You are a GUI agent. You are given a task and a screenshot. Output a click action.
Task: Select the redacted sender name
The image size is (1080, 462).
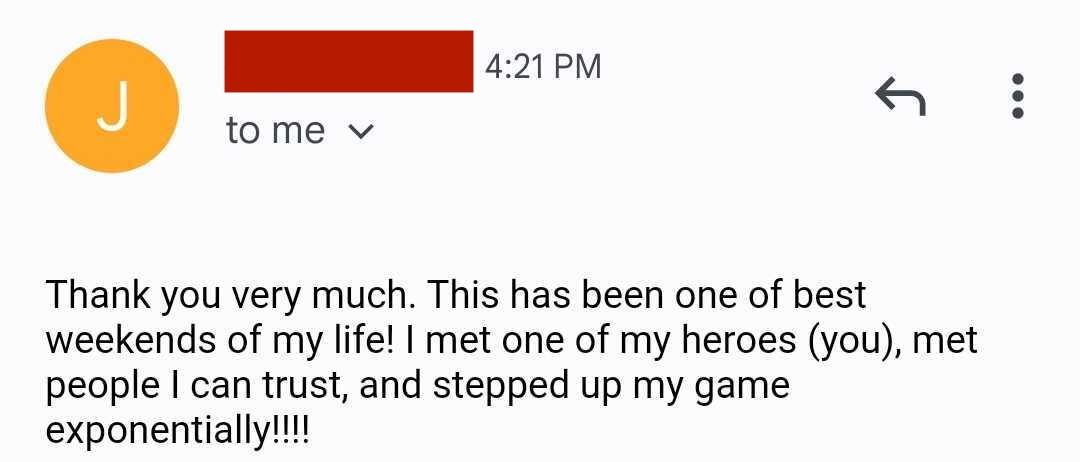(x=348, y=62)
